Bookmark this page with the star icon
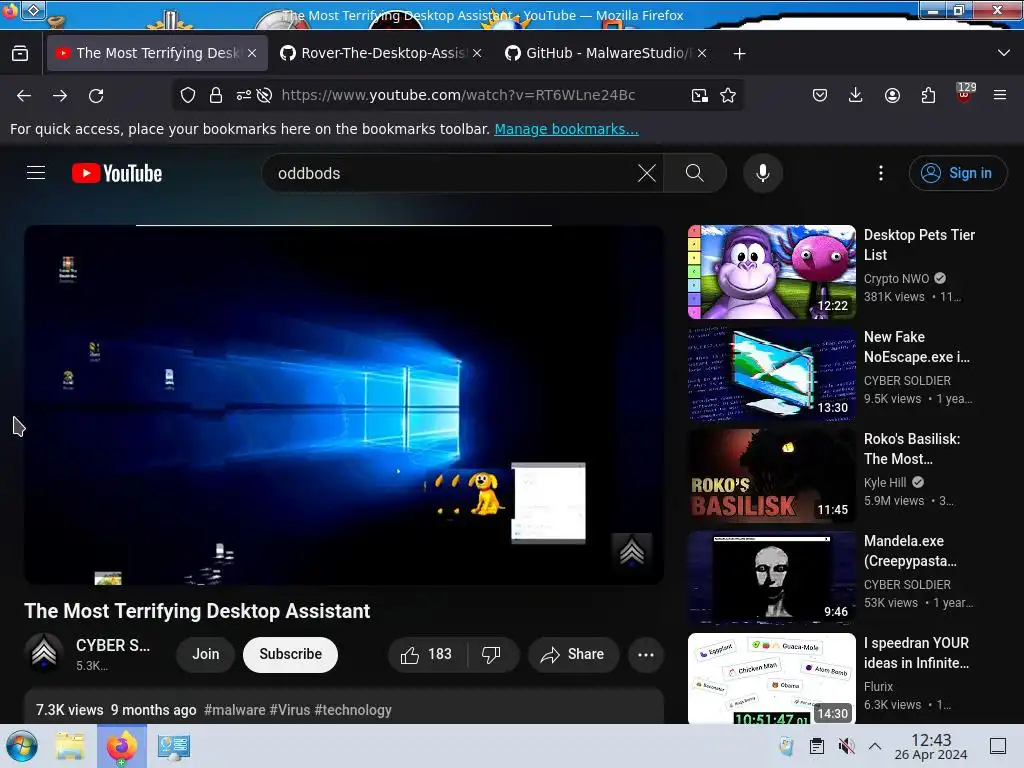 coord(728,95)
